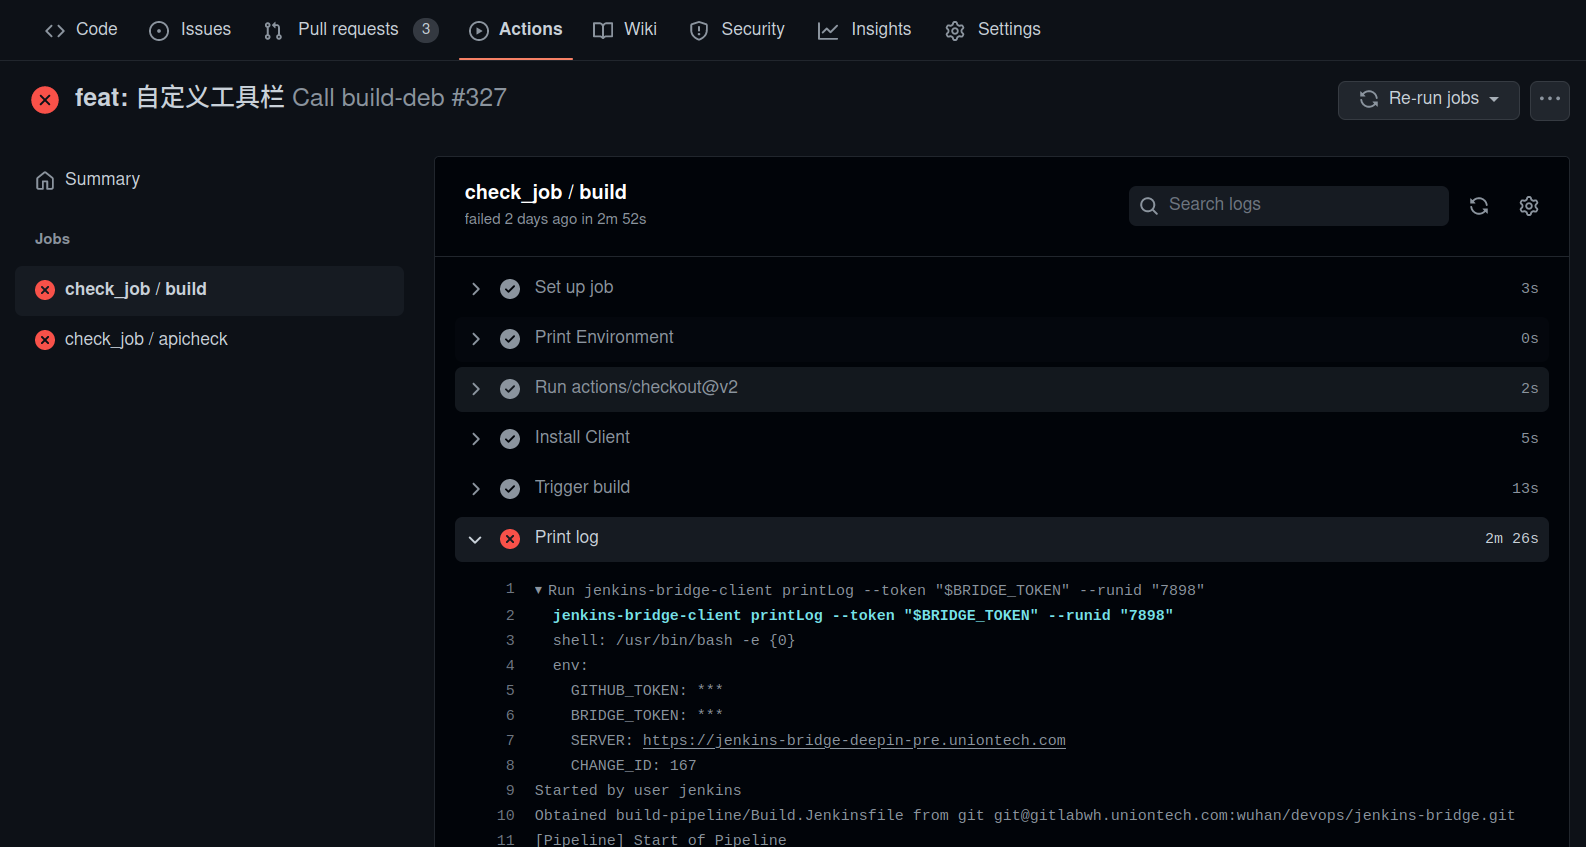Click the 'Started by user jenkins' log line
This screenshot has height=847, width=1586.
coord(638,790)
